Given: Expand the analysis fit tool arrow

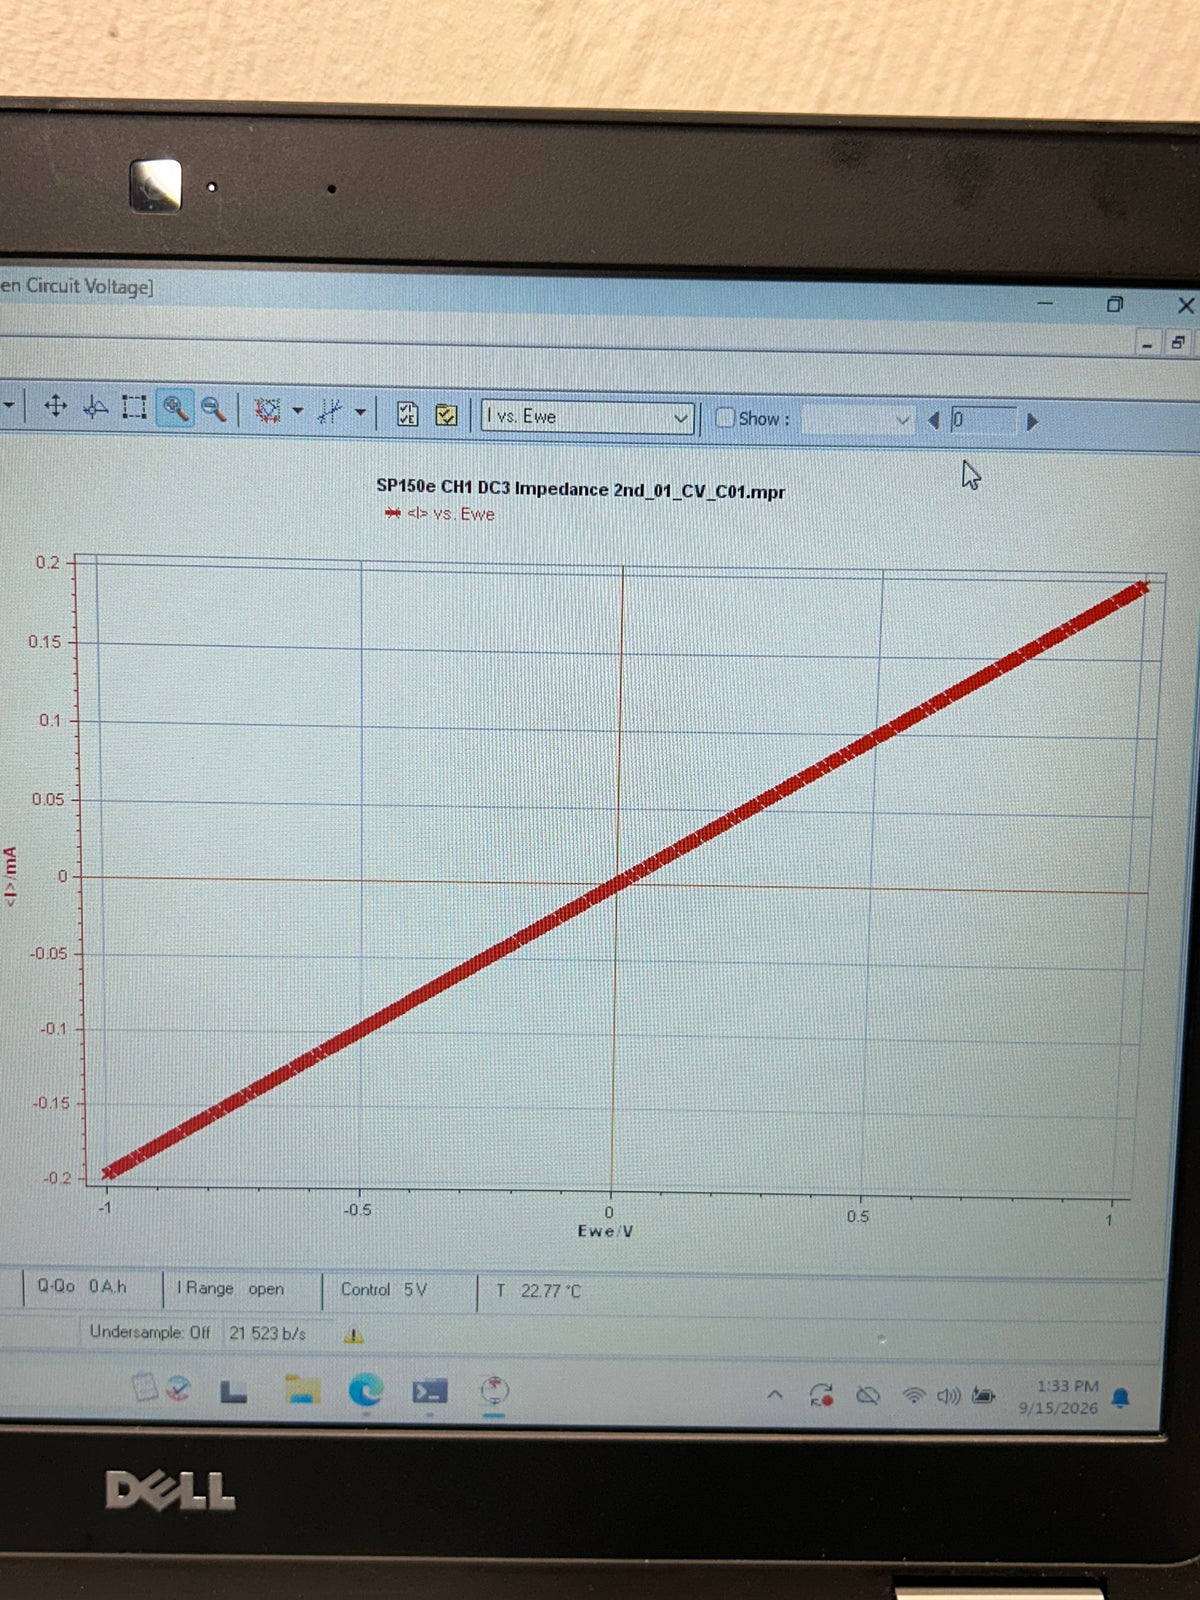Looking at the screenshot, I should pyautogui.click(x=360, y=412).
